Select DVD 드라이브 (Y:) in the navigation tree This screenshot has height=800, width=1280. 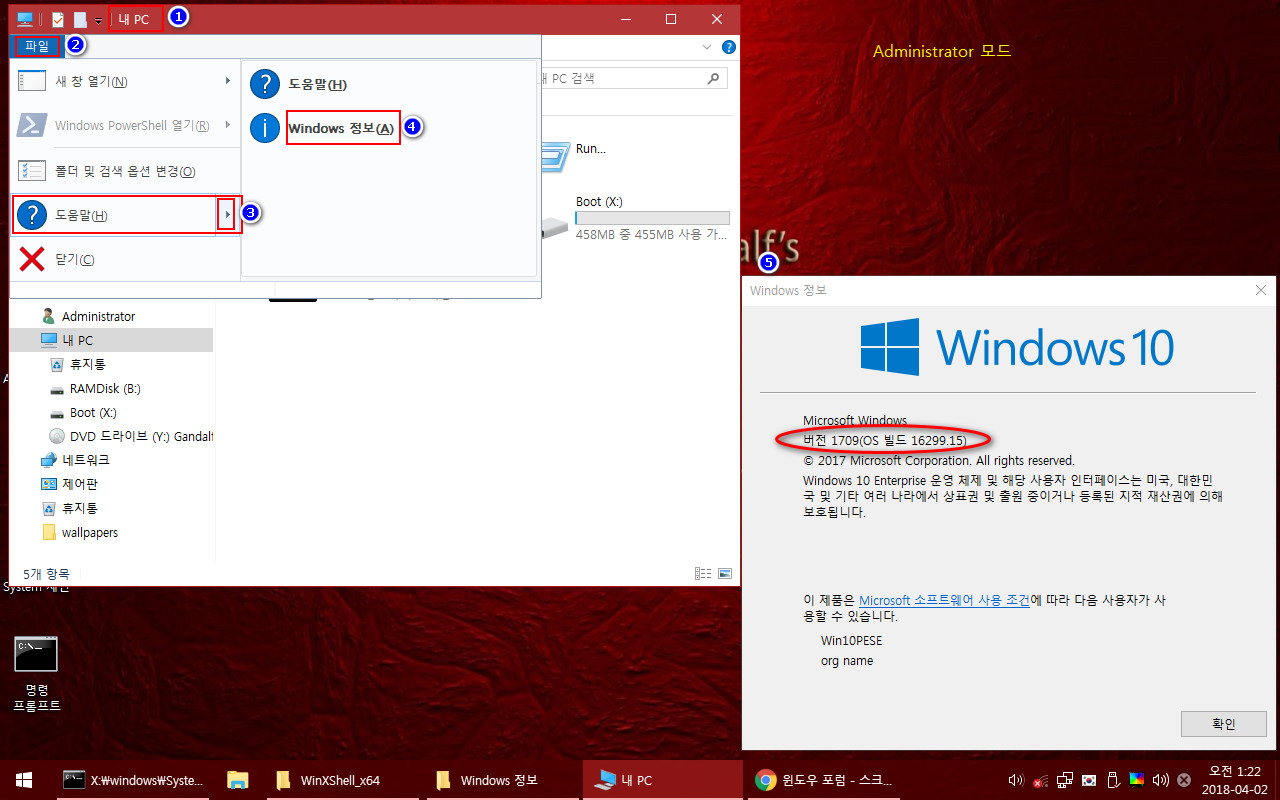(x=131, y=436)
